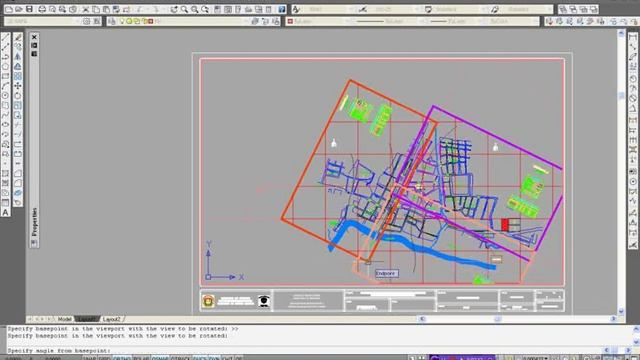Viewport: 640px width, 360px height.
Task: Activate Zoom Realtime magnifier tool
Action: point(184,9)
